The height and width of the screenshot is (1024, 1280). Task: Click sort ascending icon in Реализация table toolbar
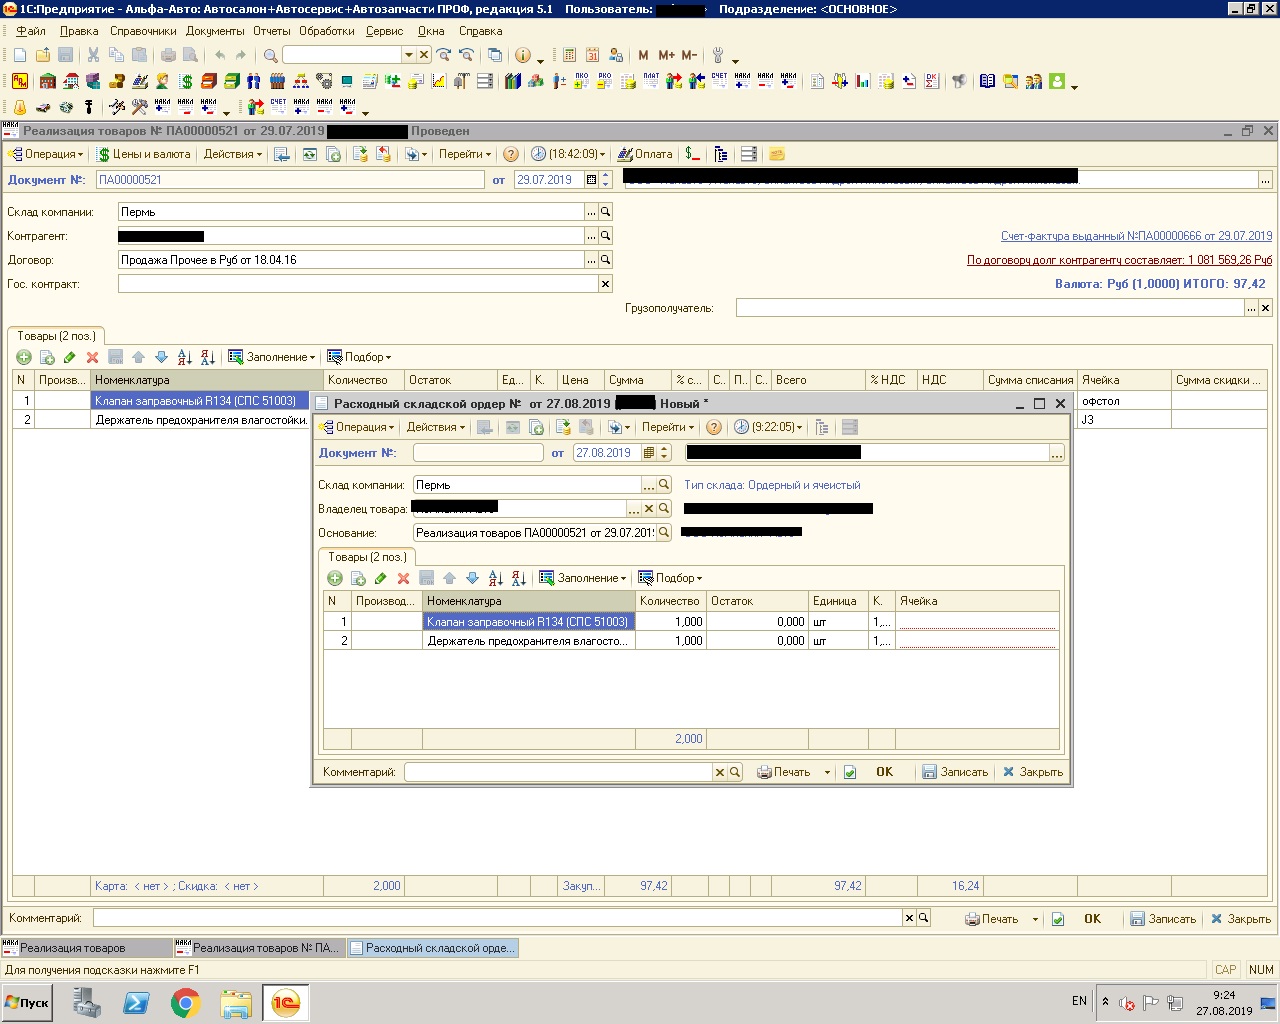pos(184,357)
